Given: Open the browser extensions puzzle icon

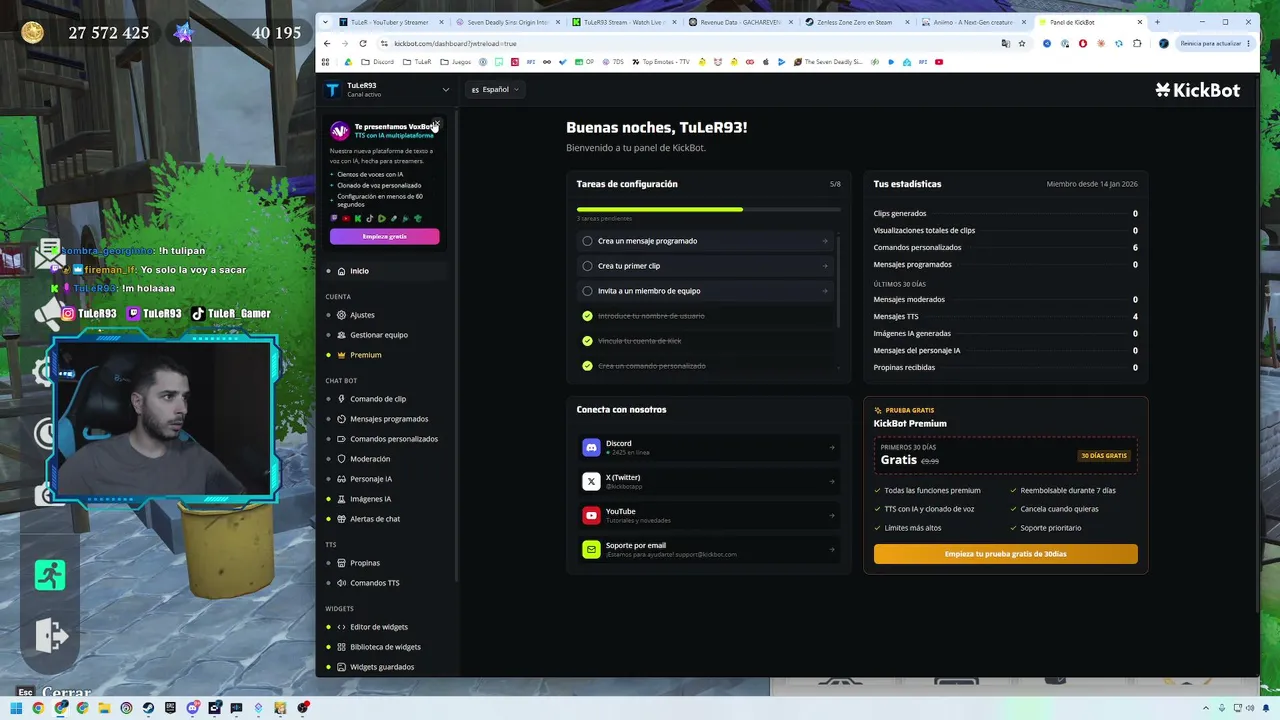Looking at the screenshot, I should click(1137, 43).
